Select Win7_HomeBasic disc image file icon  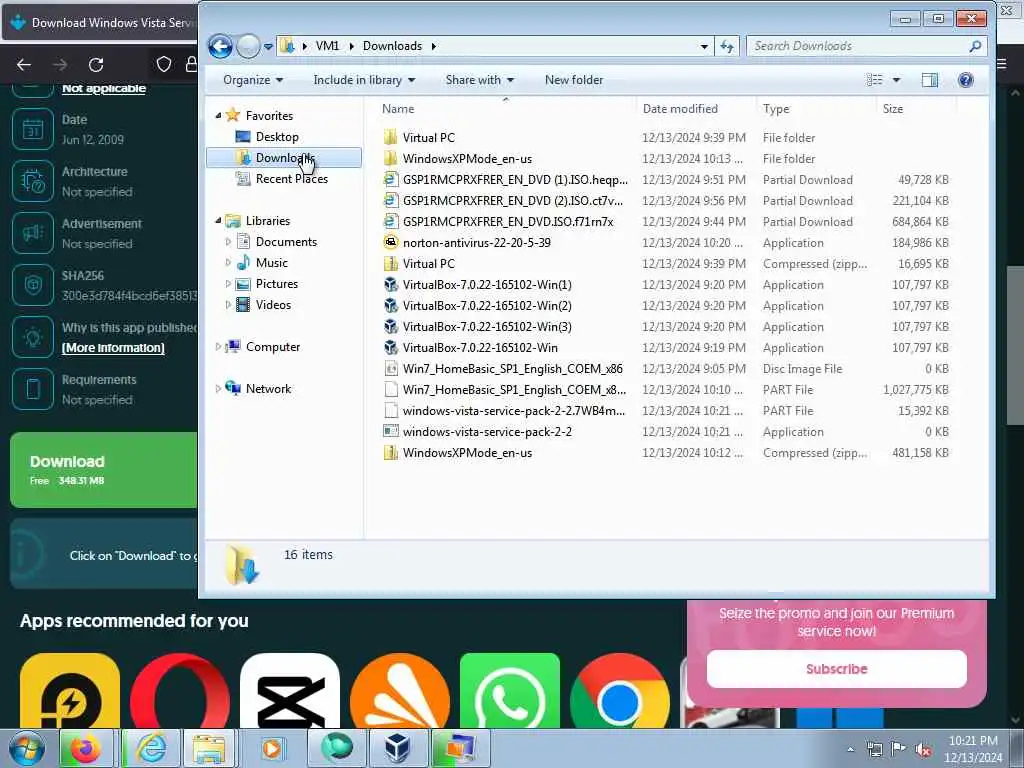[391, 368]
